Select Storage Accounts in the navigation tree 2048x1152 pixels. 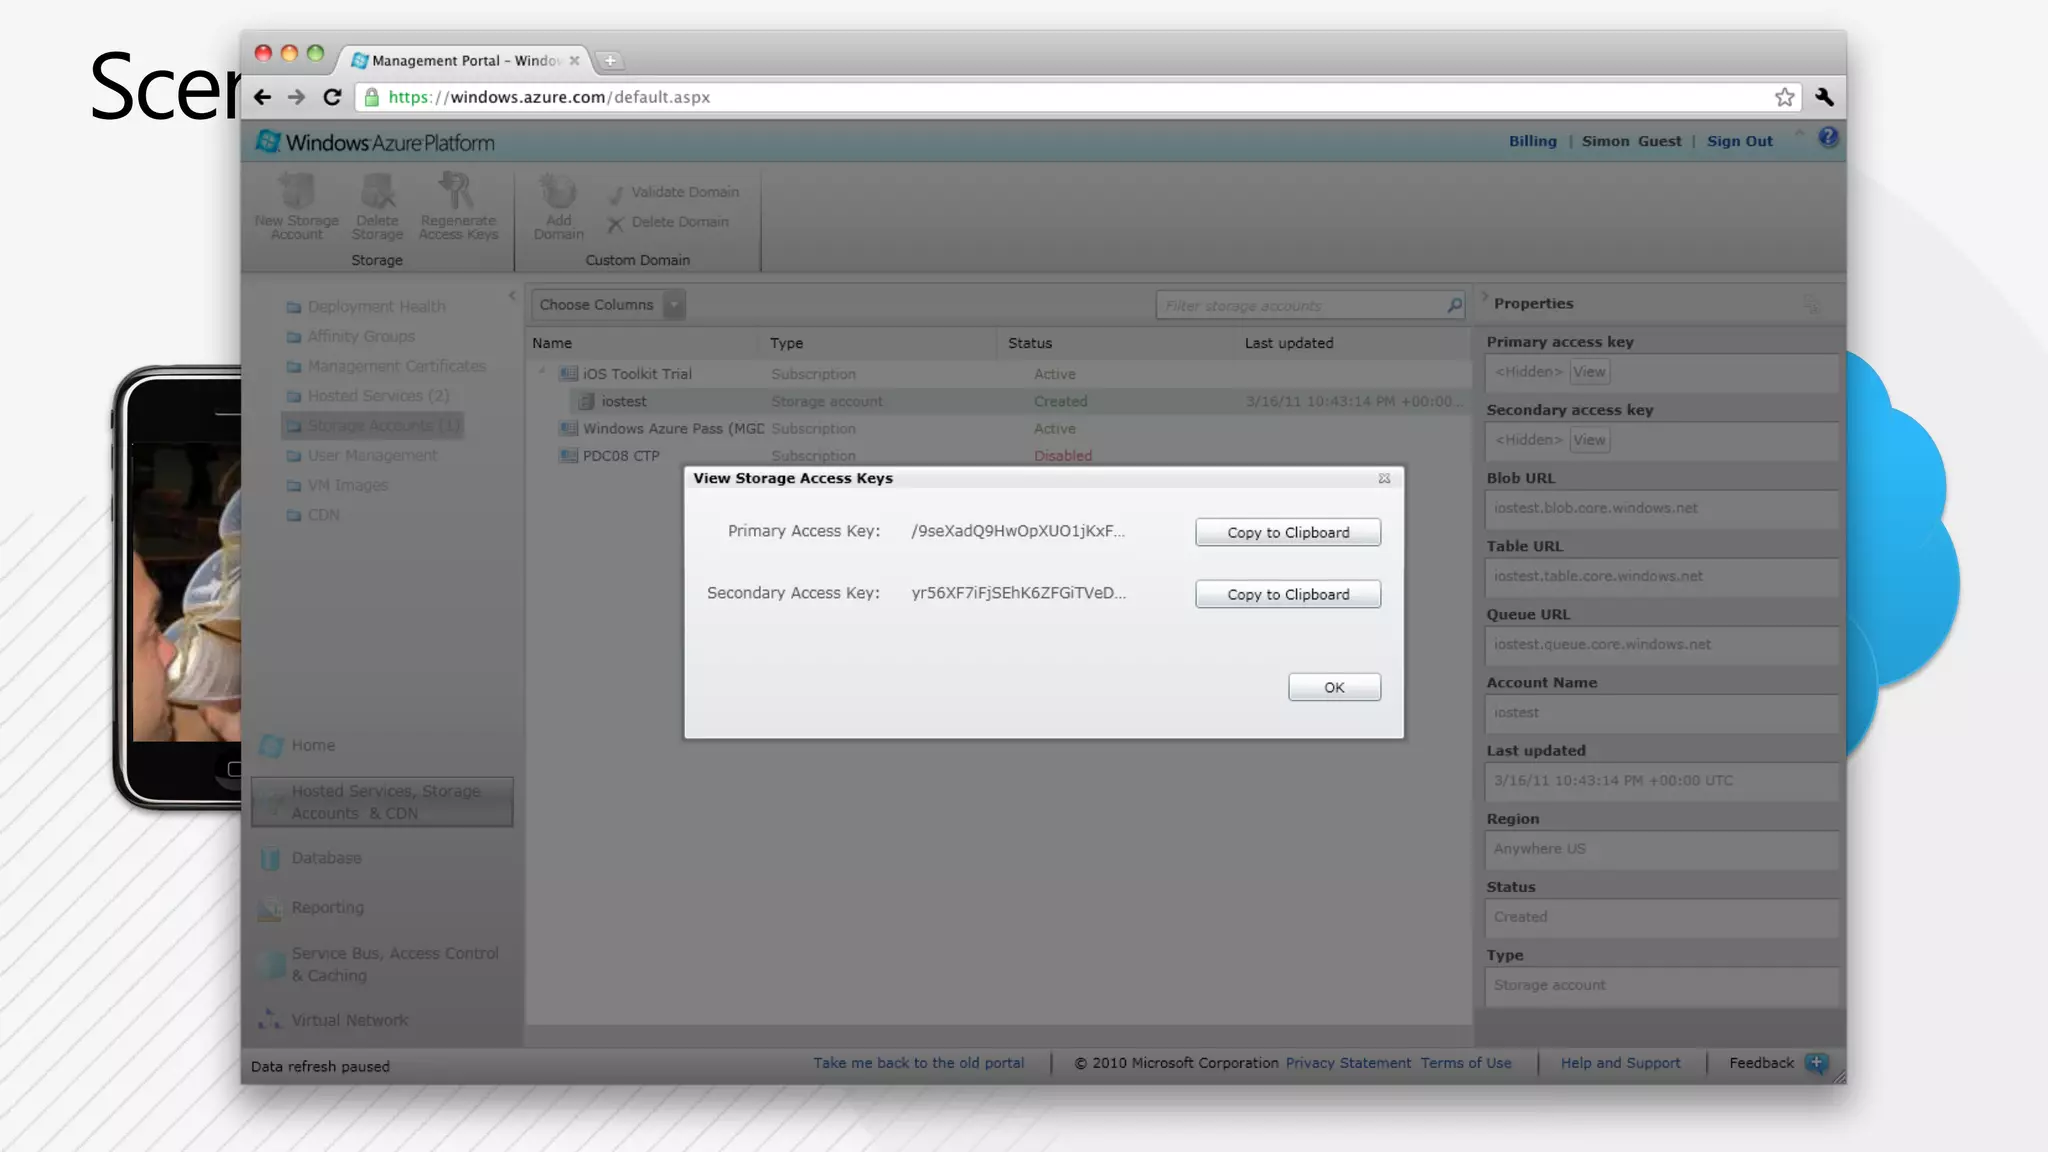coord(373,426)
